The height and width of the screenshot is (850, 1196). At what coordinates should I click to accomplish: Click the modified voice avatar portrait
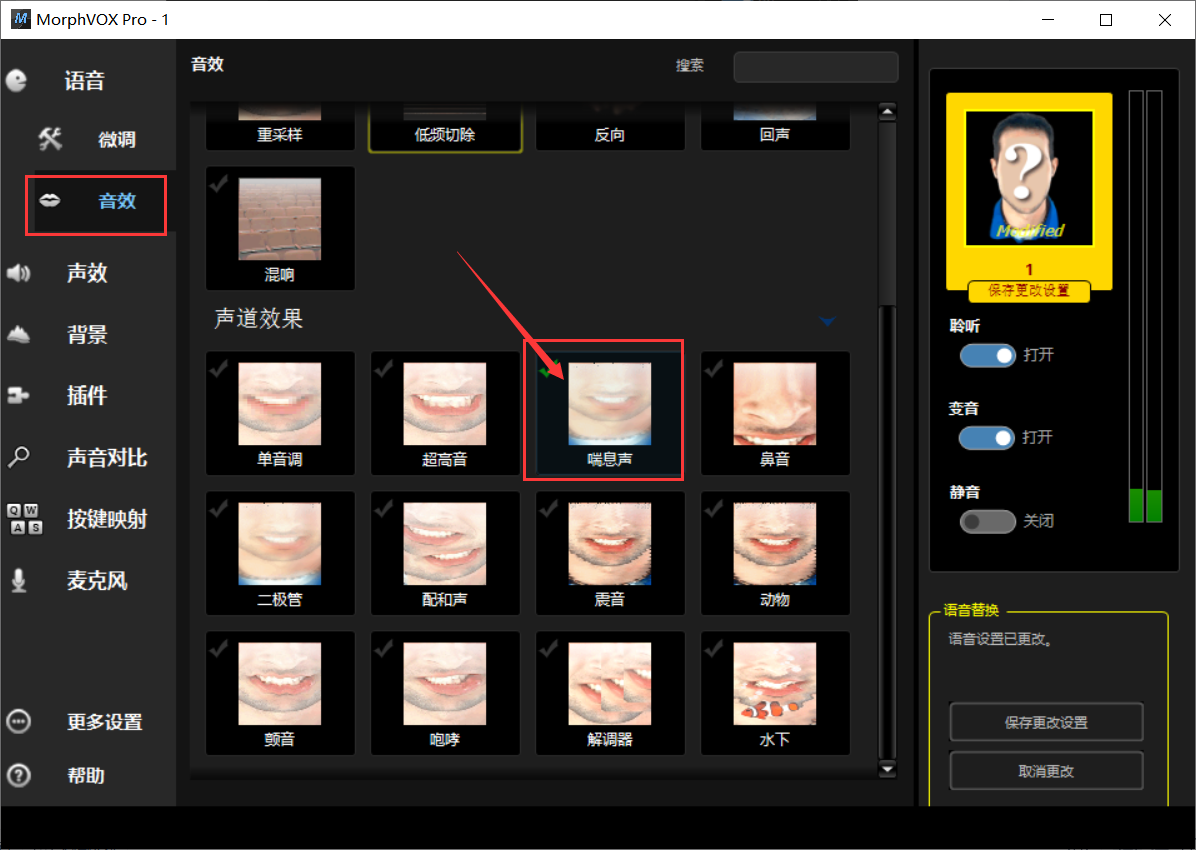coord(1029,178)
